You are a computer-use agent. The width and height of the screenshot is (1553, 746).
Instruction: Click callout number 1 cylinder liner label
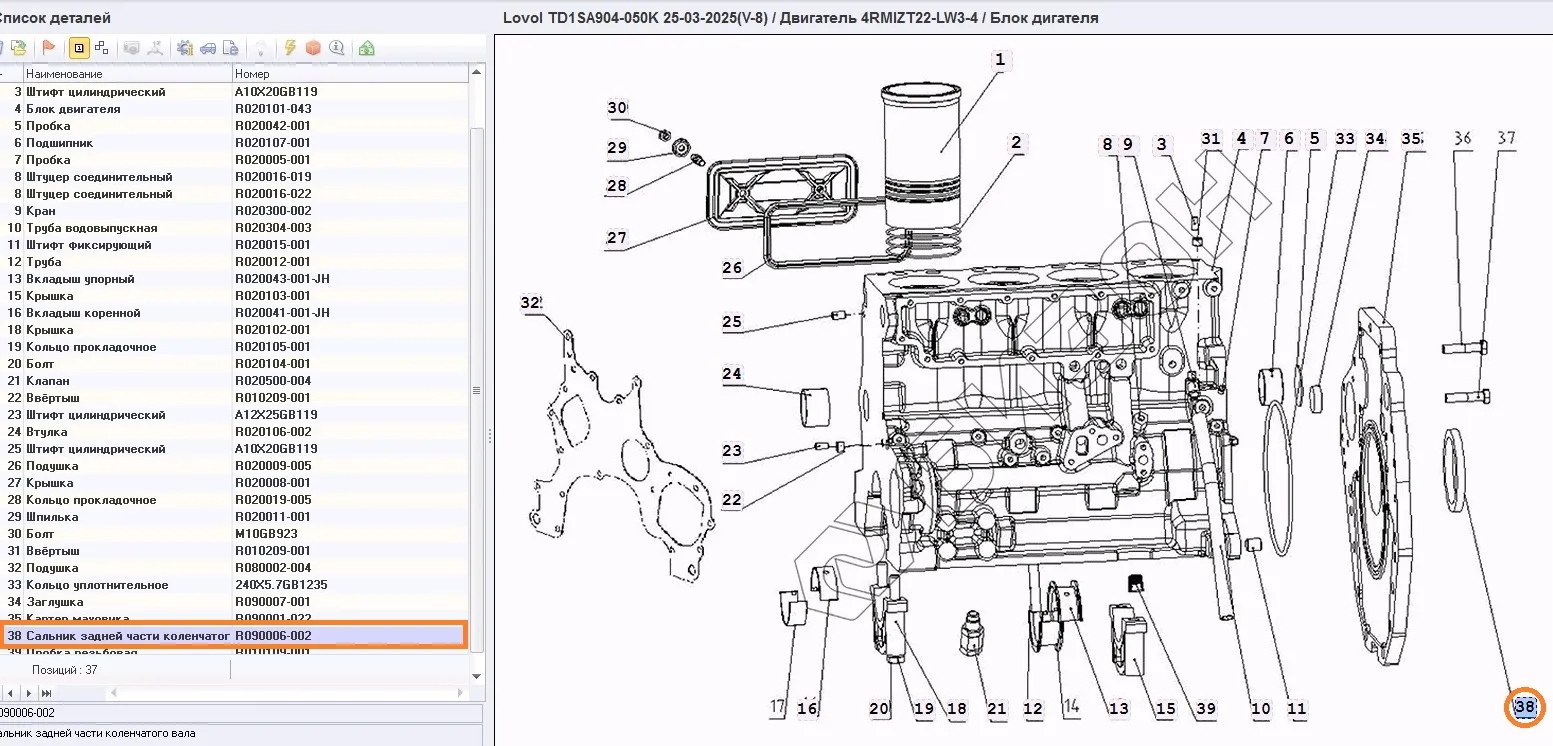(x=998, y=60)
